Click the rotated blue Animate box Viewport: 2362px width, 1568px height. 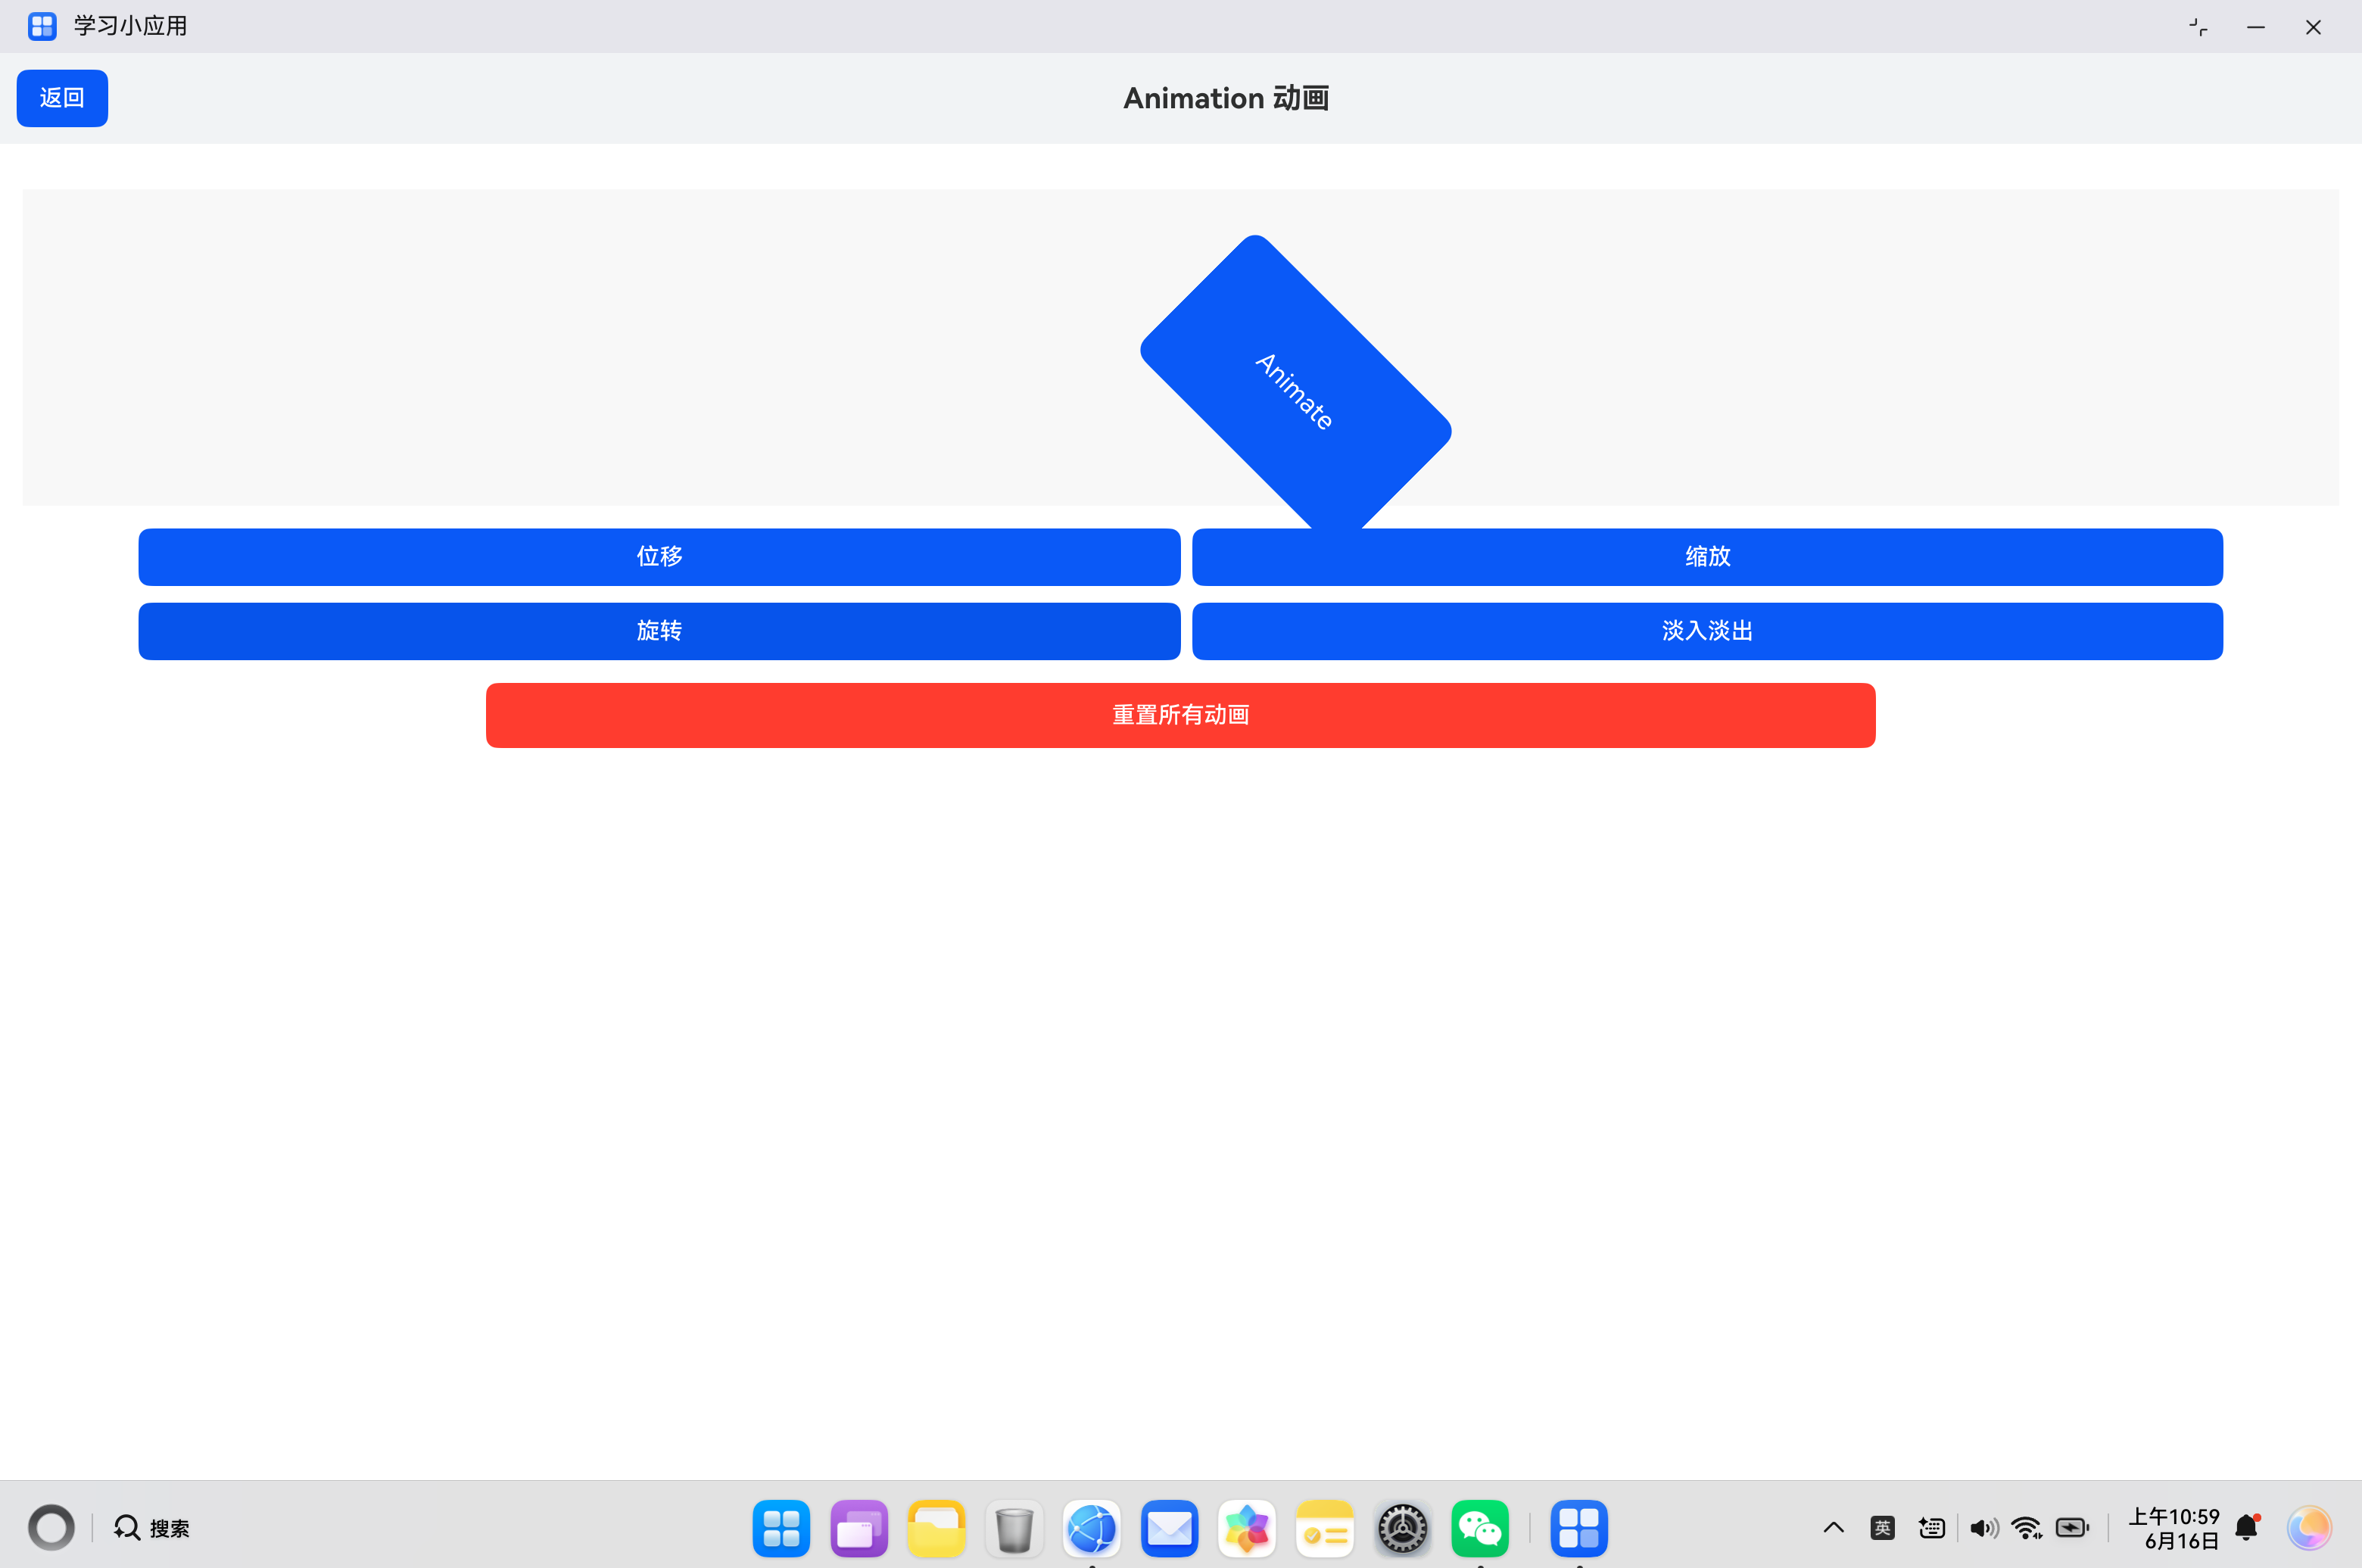coord(1295,390)
